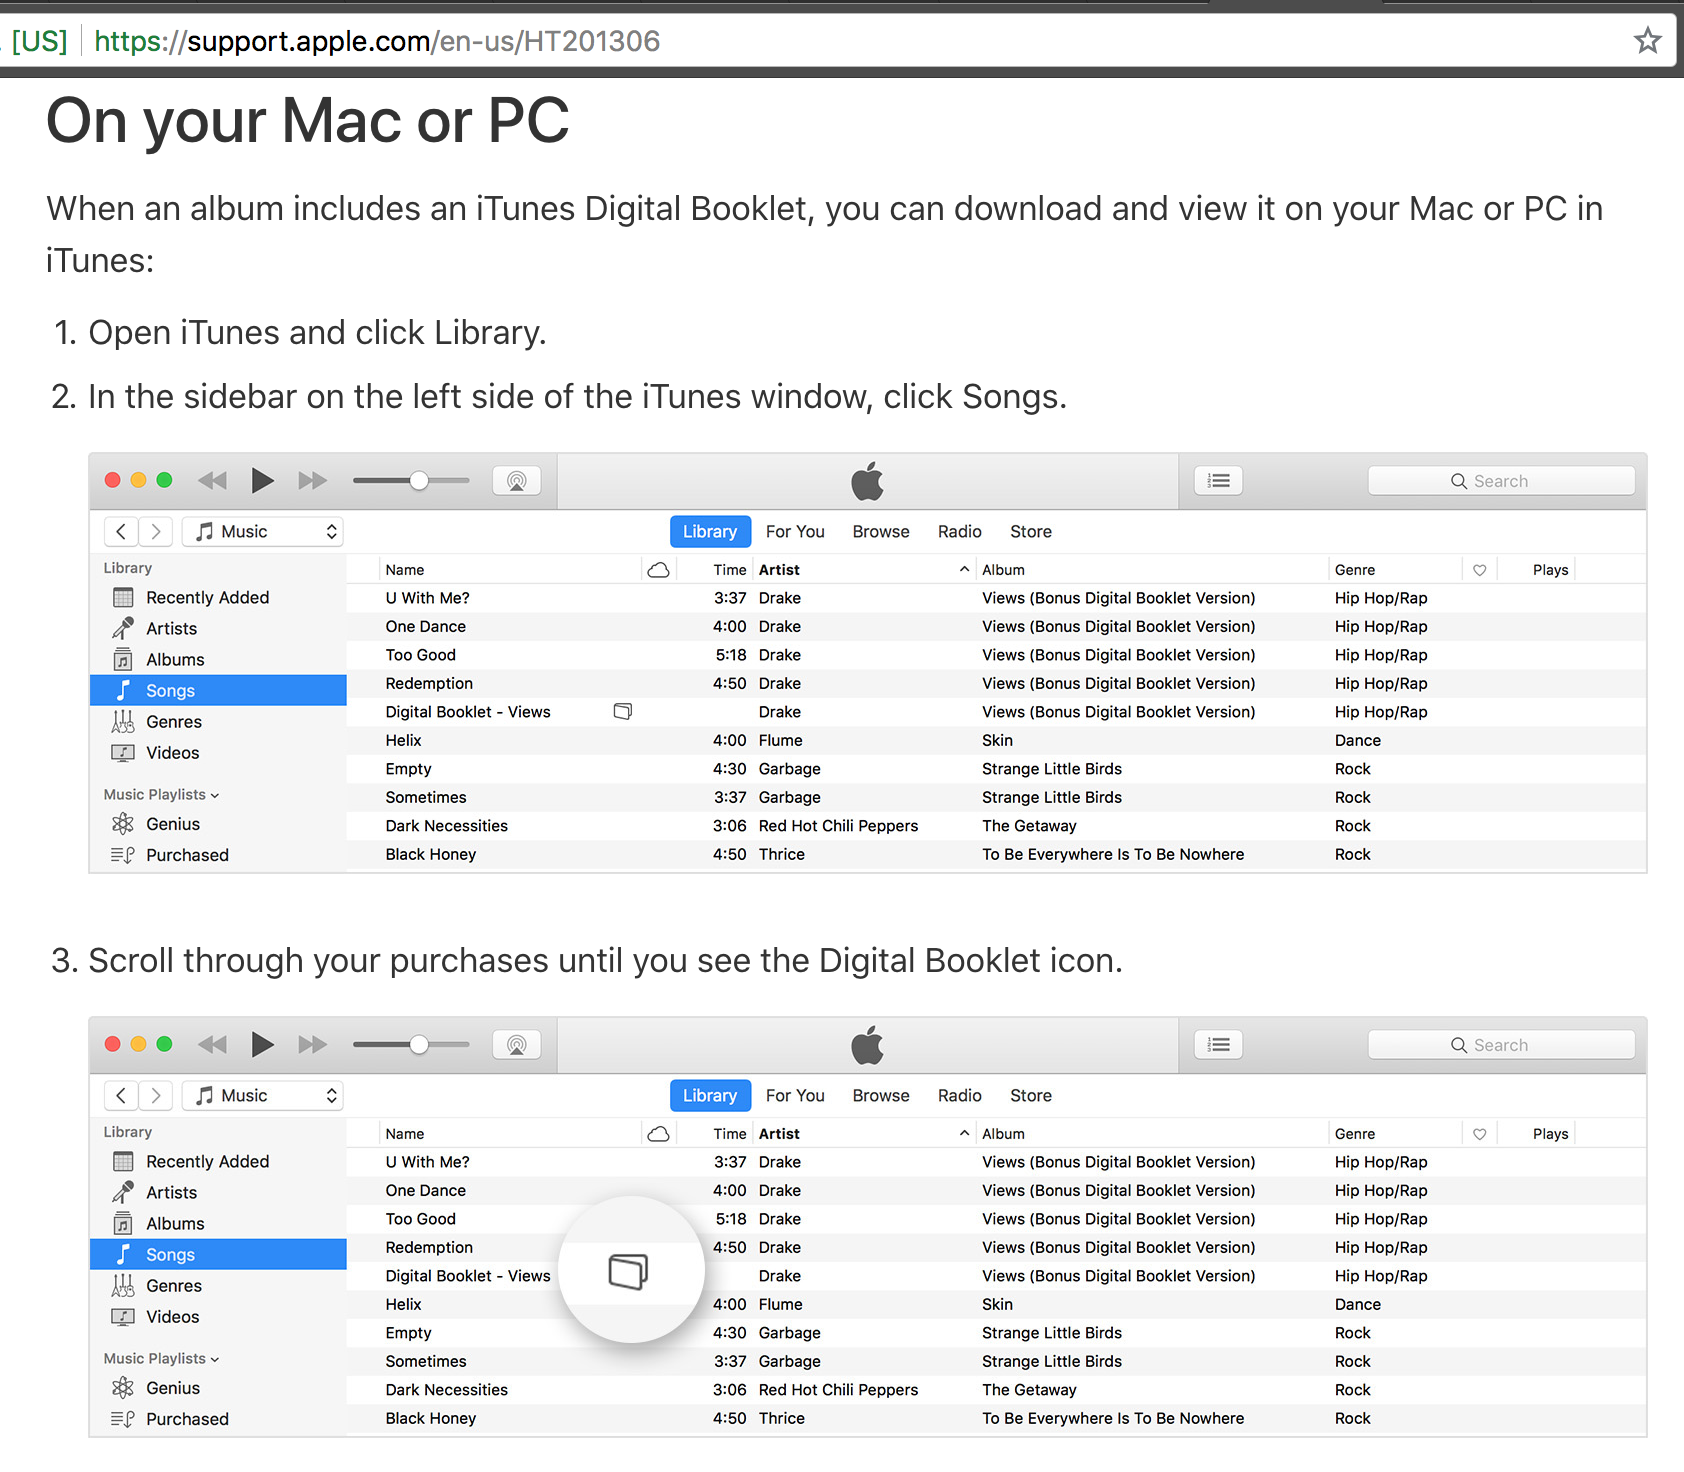Screen dimensions: 1684x1472
Task: Open the Music media dropdown in second iTunes screenshot
Action: point(263,1096)
